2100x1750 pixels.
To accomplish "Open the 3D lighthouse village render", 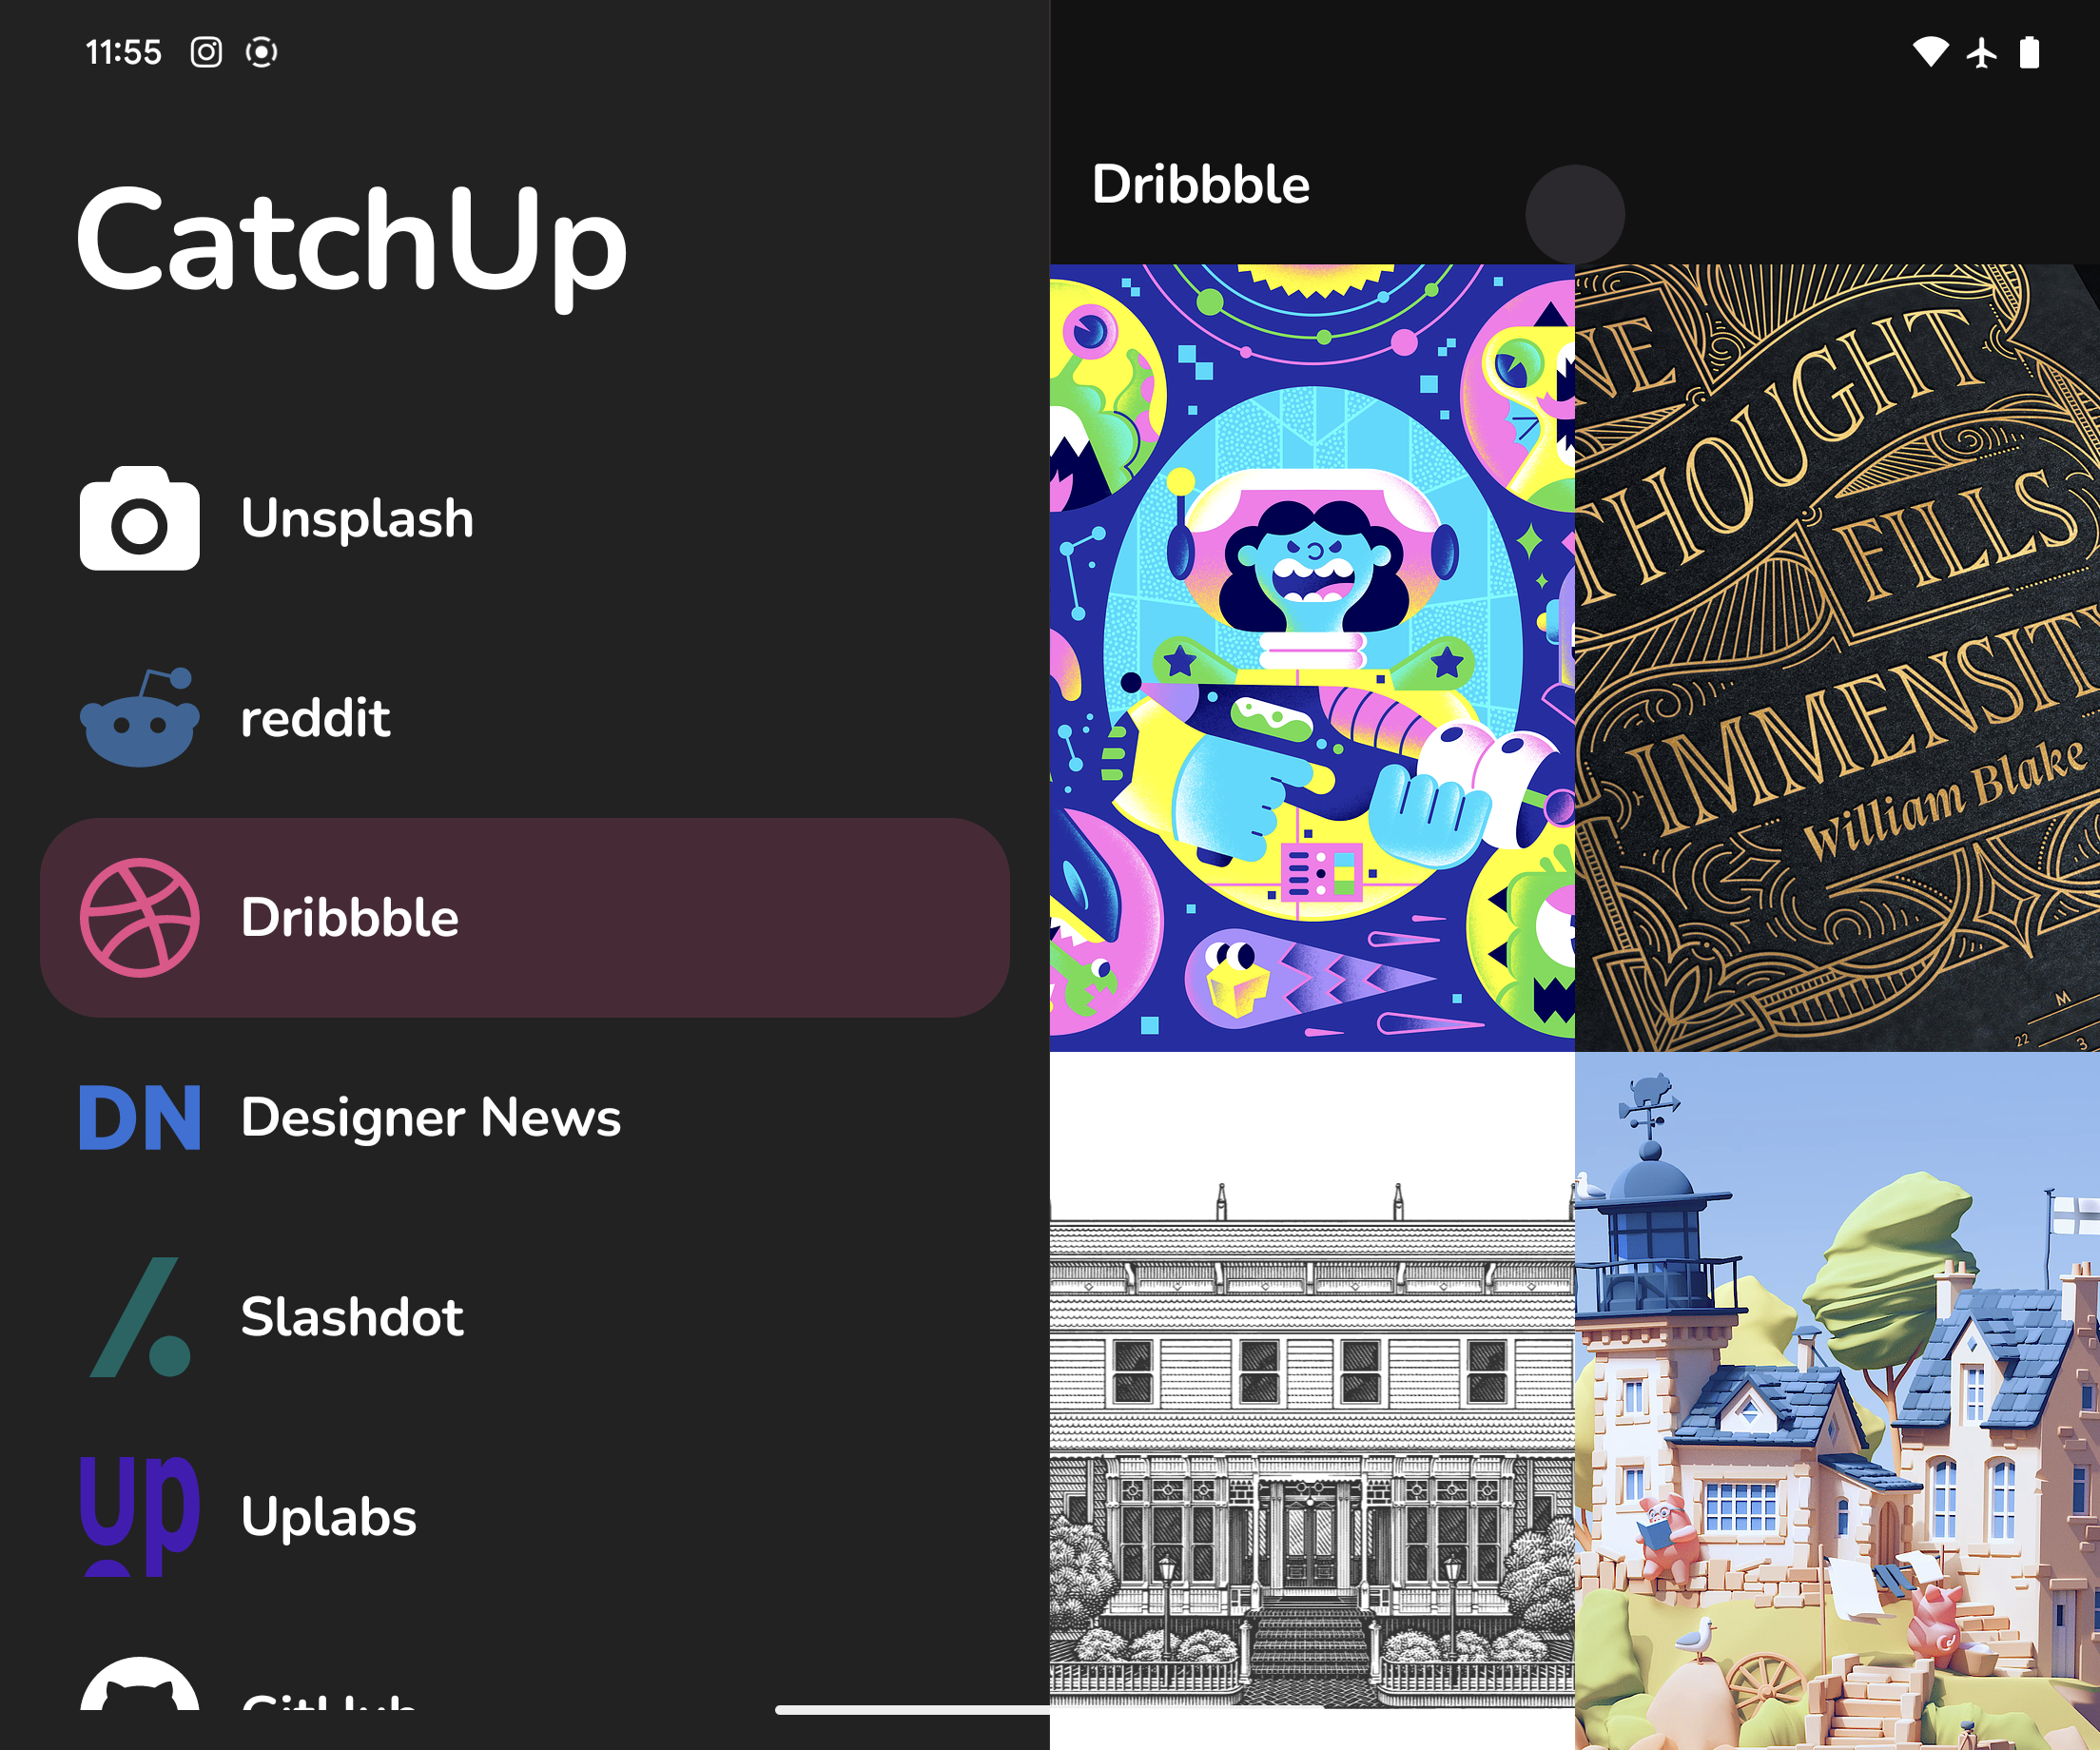I will 1837,1400.
